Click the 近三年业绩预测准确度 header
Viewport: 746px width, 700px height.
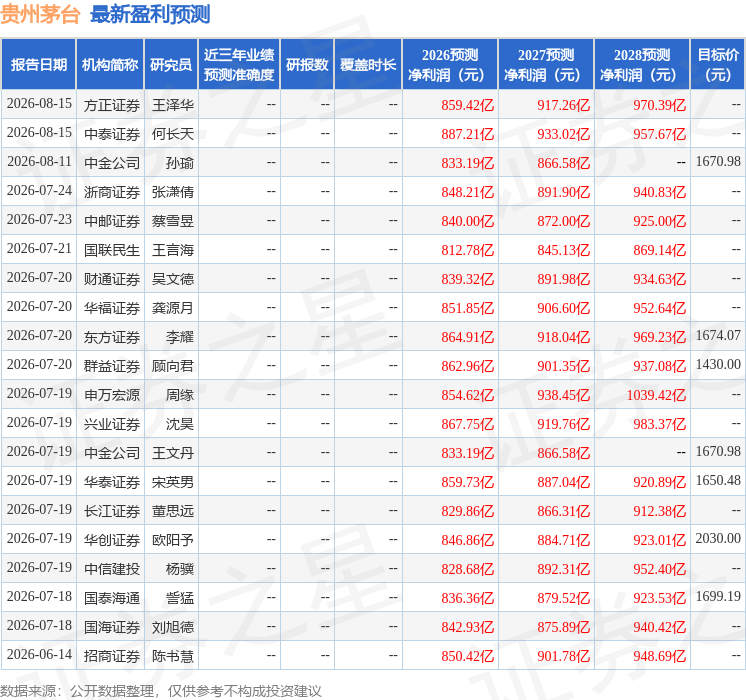(x=239, y=65)
